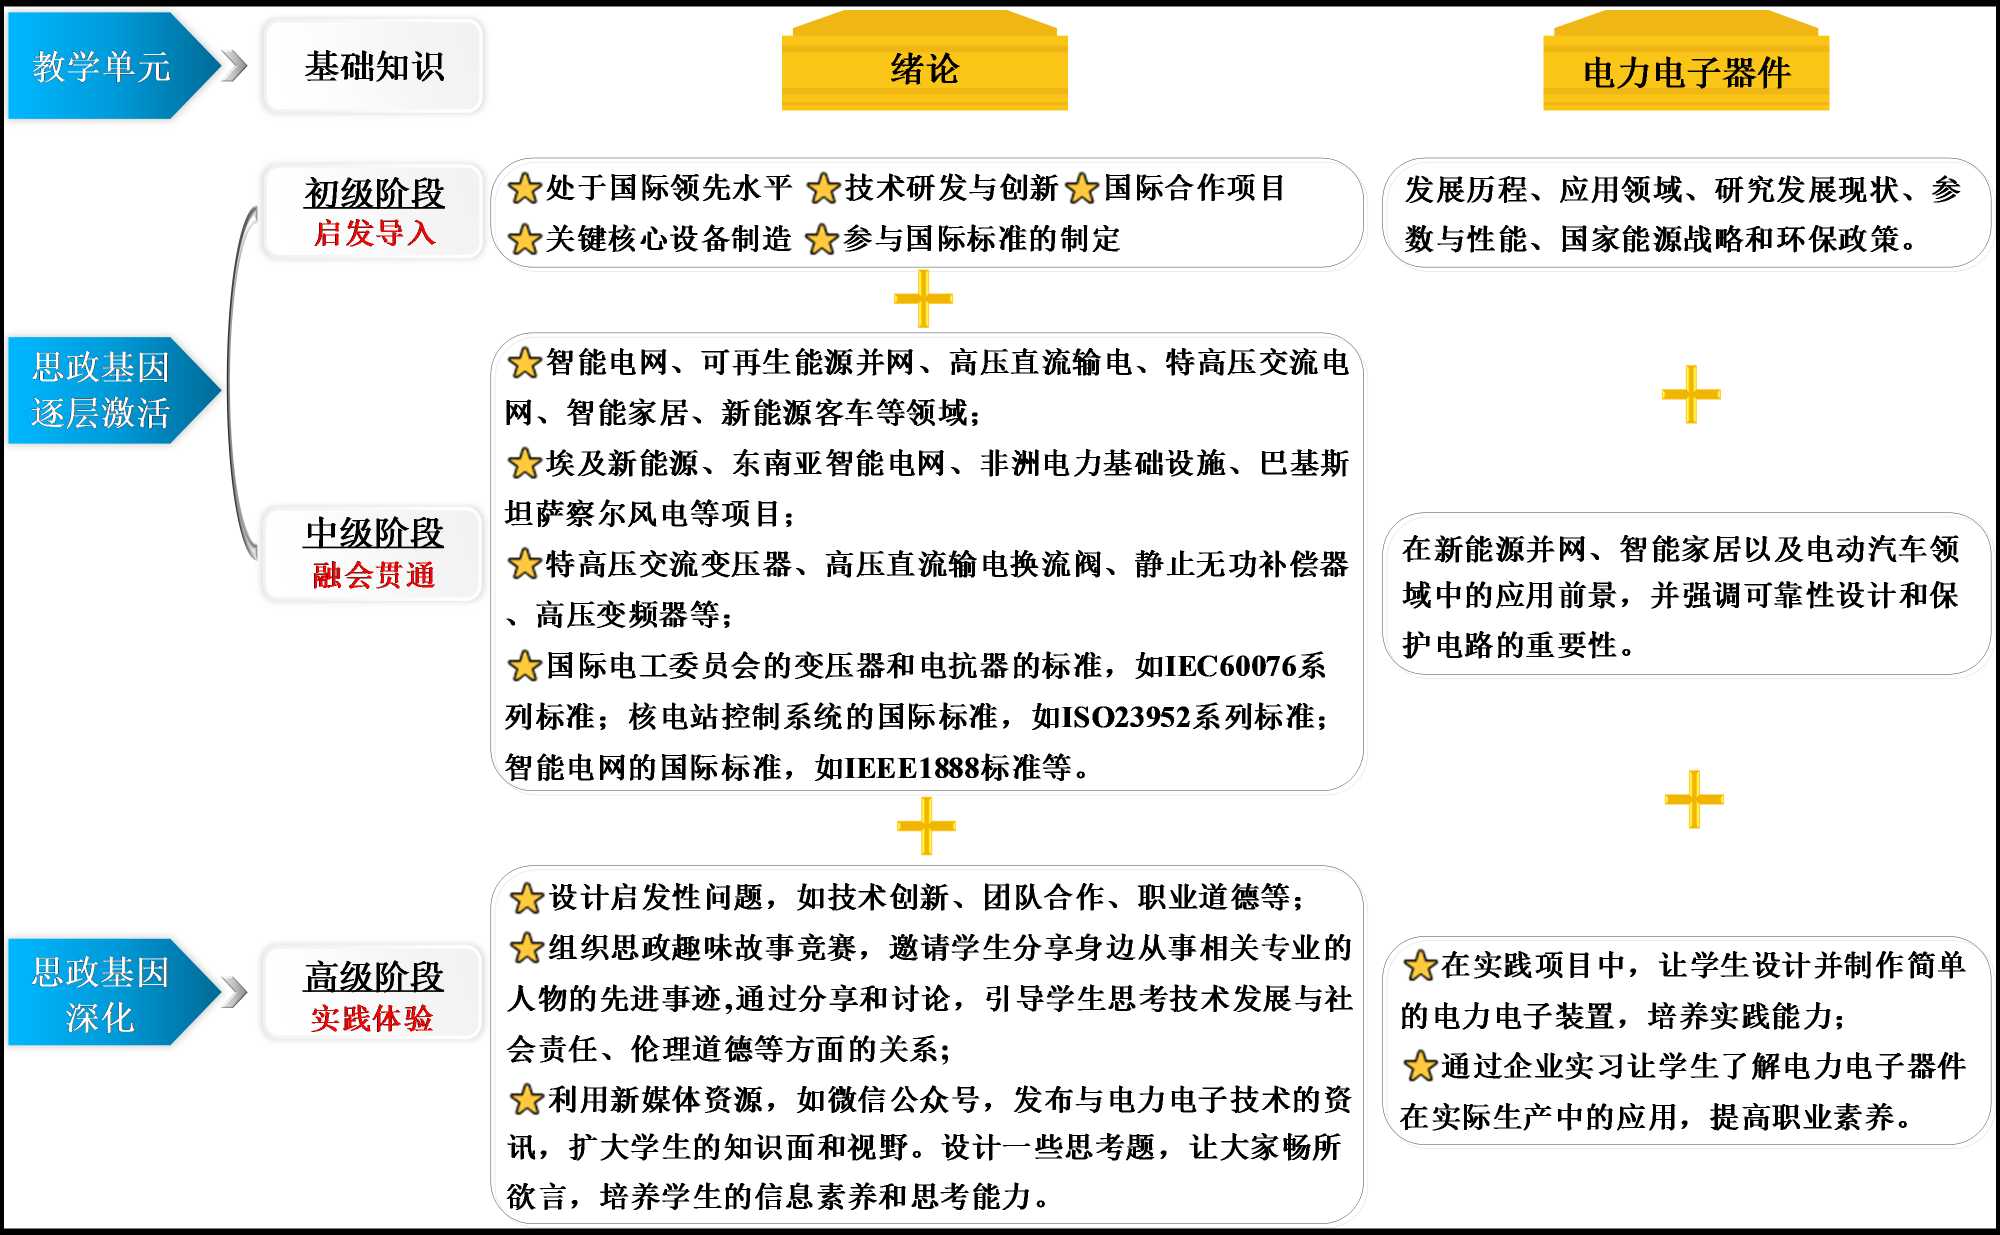Click the 初级阶段 启发导入 box
Viewport: 2000px width, 1235px height.
[x=374, y=212]
